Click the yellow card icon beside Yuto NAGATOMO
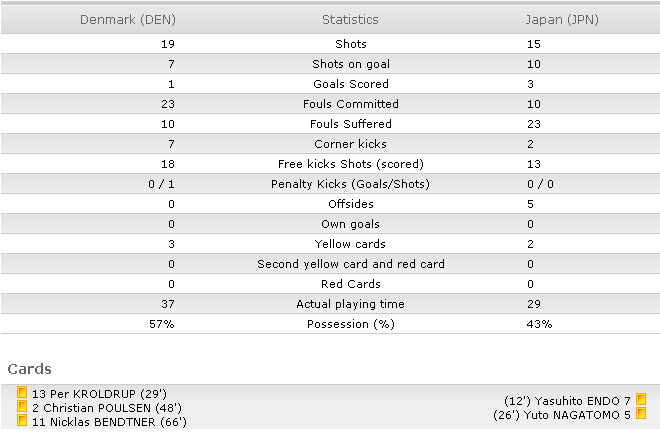This screenshot has width=660, height=432. click(641, 413)
